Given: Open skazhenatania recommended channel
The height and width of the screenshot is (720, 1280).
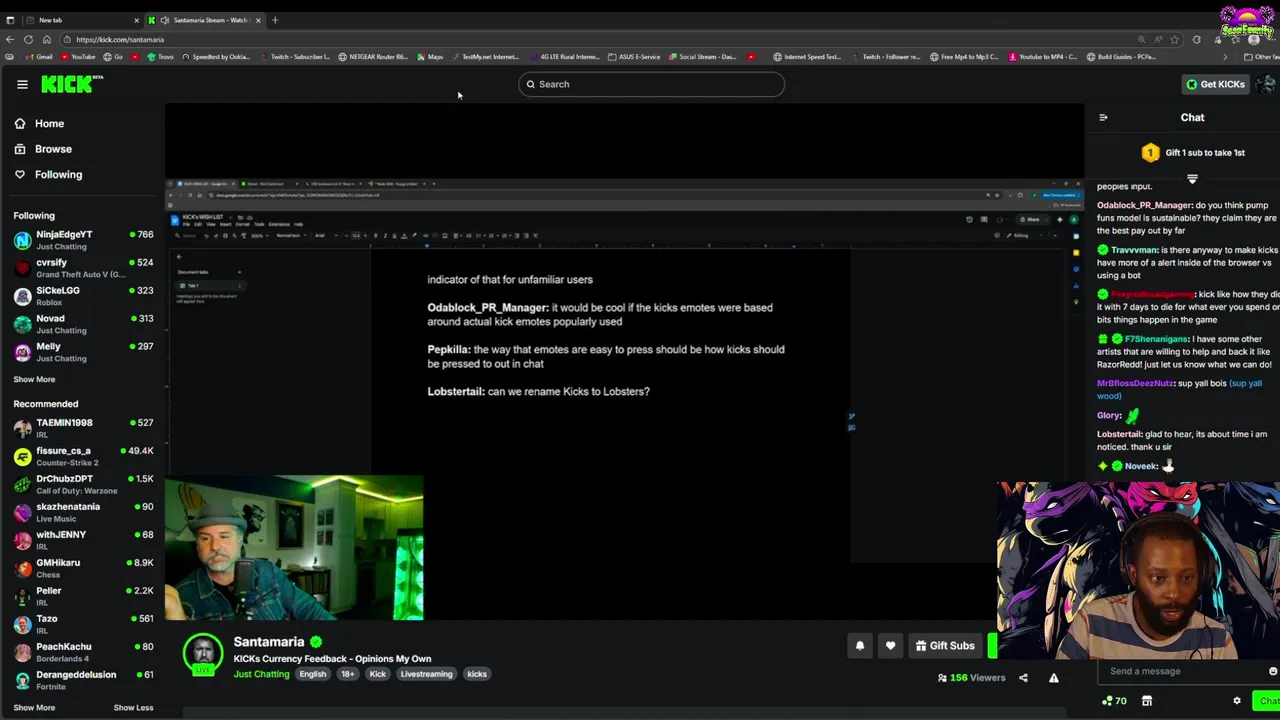Looking at the screenshot, I should [83, 512].
